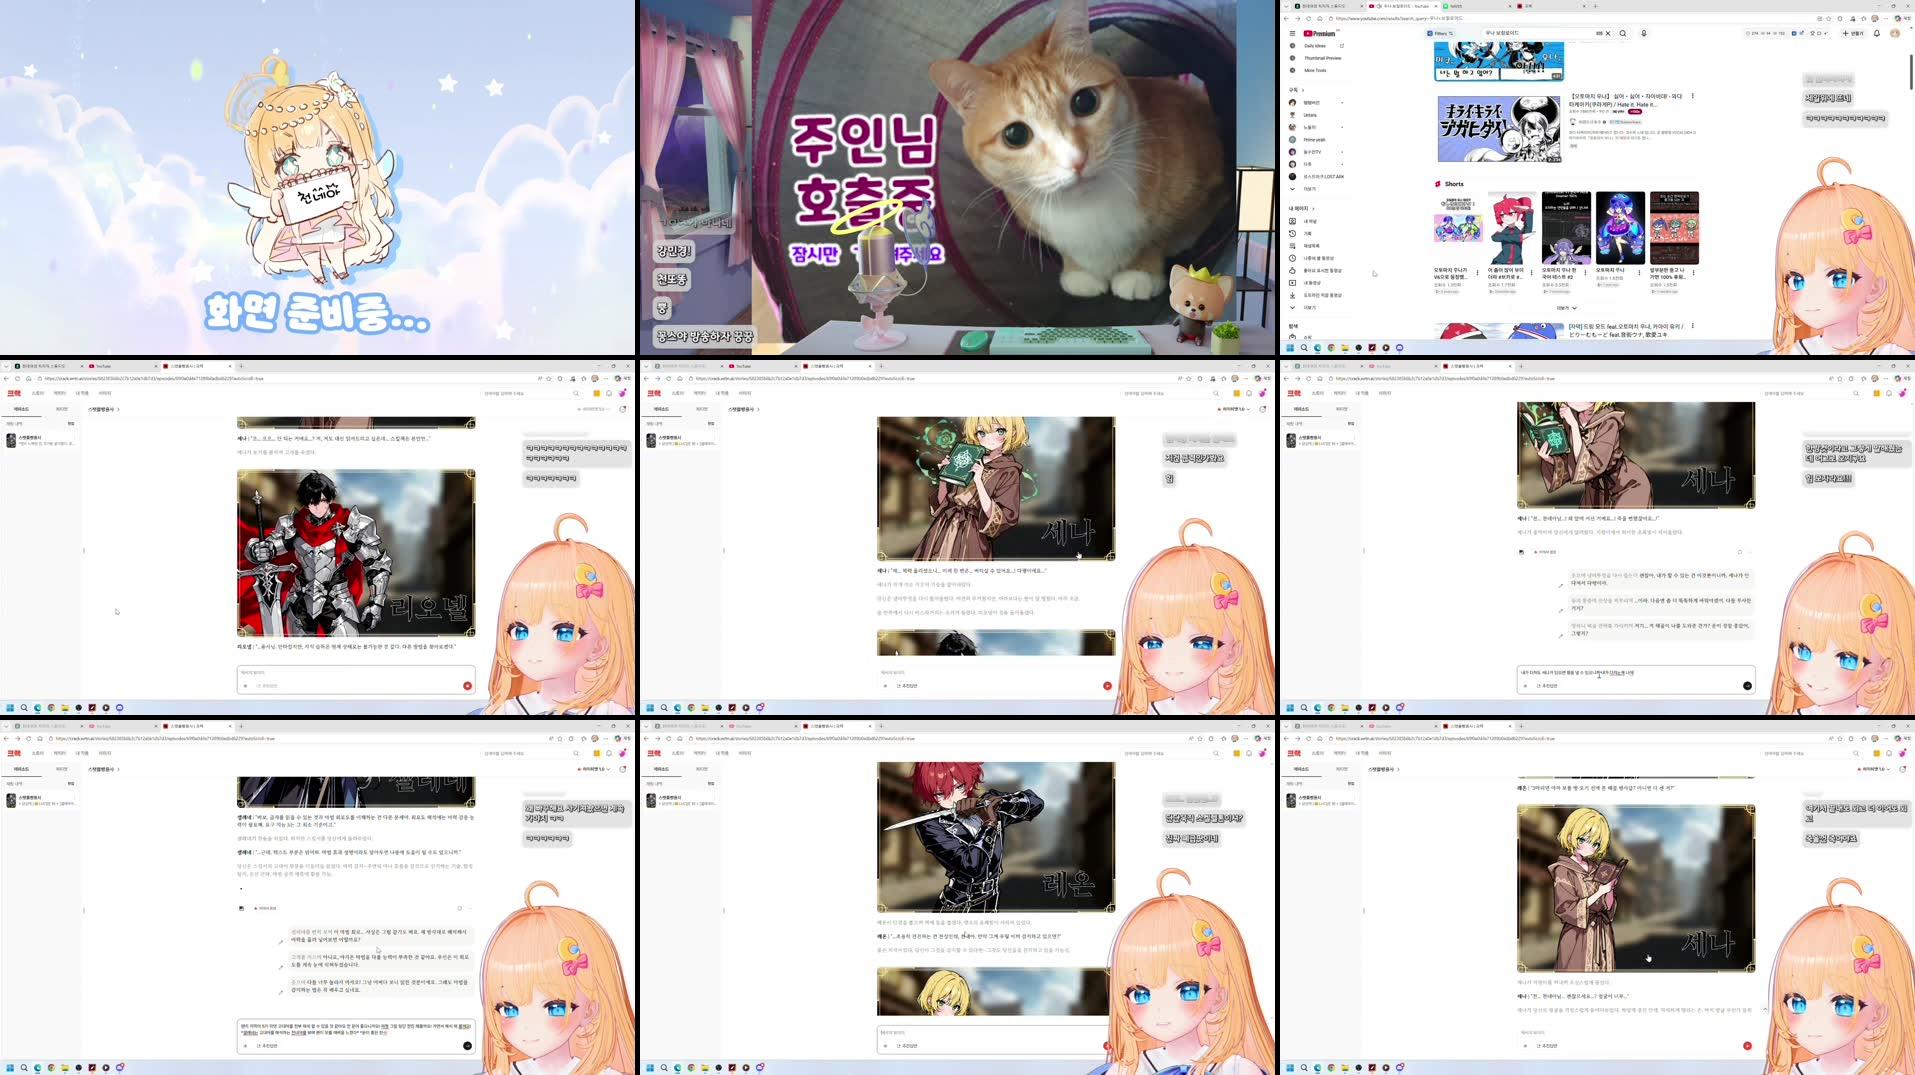Click 크랙 logo in the knight 리오넬 frame
Image resolution: width=1915 pixels, height=1075 pixels.
[14, 393]
